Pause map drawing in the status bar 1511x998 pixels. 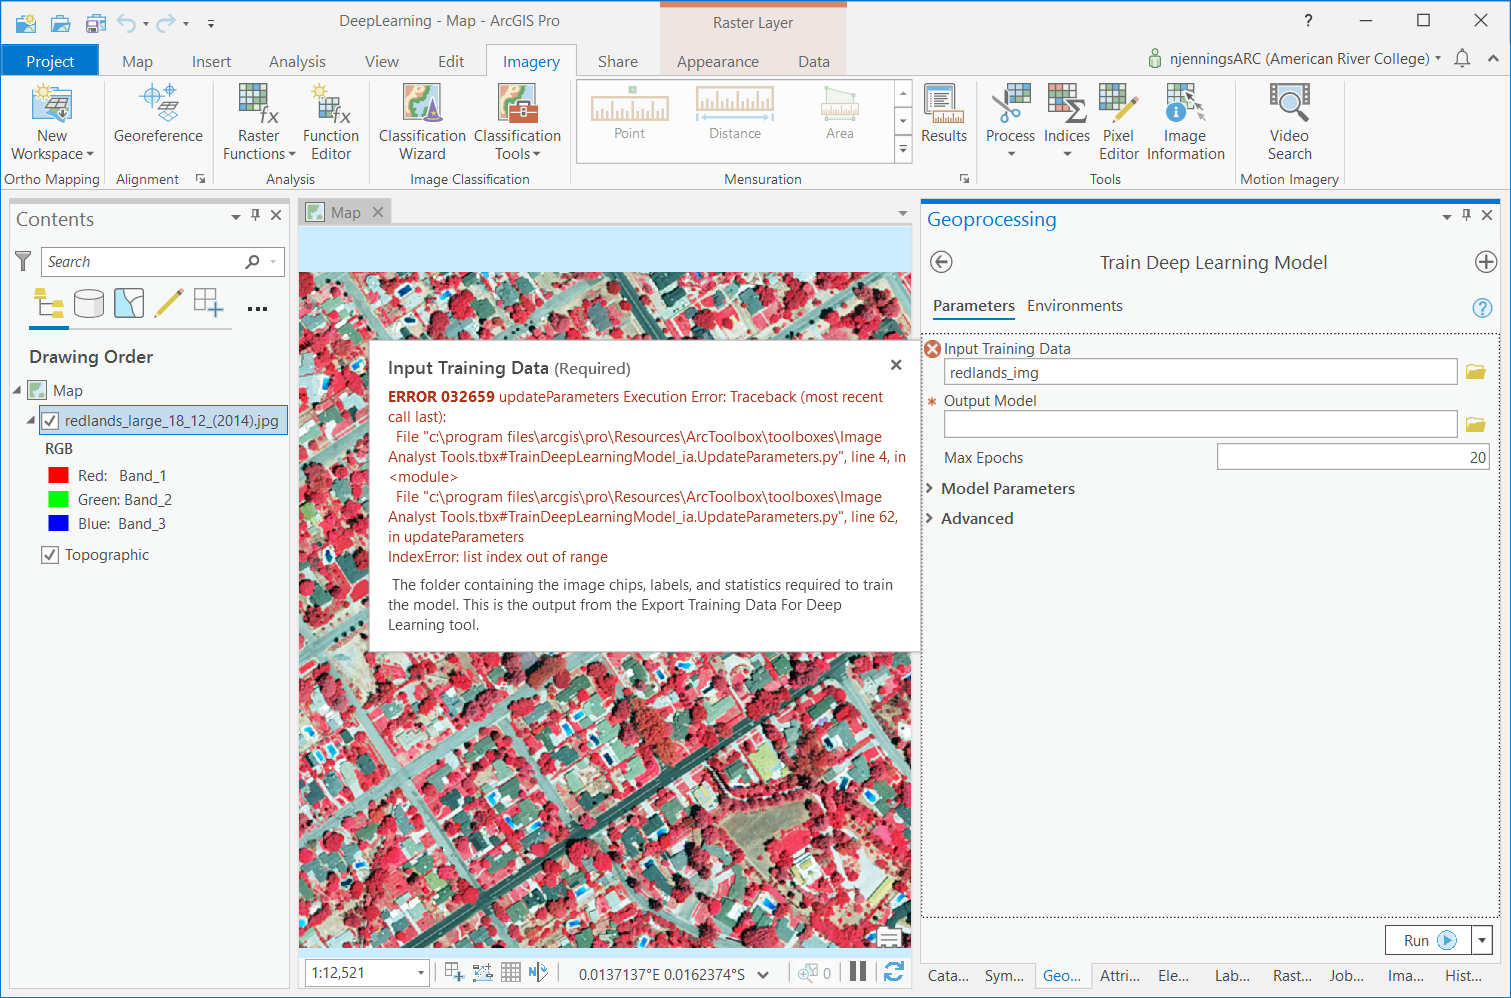click(858, 972)
